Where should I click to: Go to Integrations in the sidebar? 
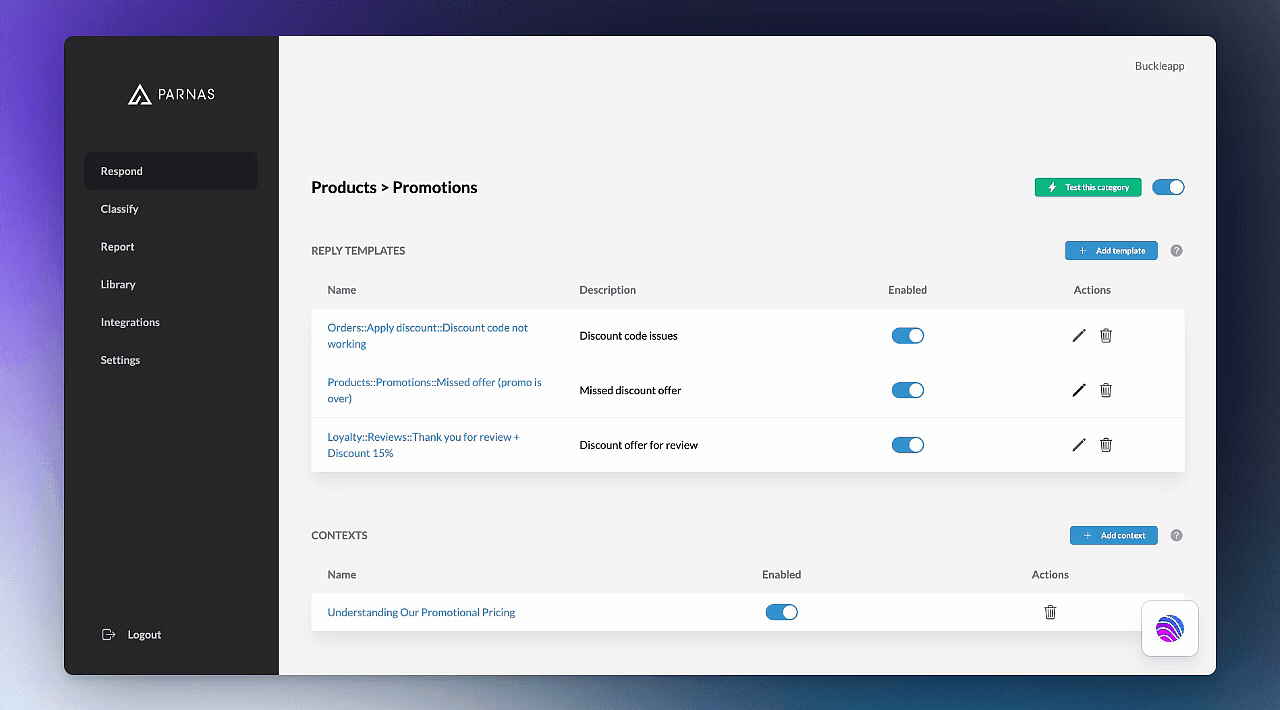point(130,322)
